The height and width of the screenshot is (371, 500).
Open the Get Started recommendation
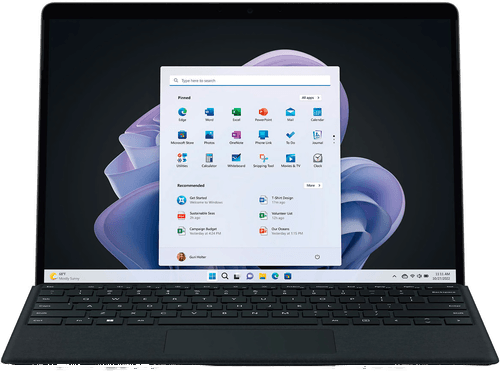point(200,200)
